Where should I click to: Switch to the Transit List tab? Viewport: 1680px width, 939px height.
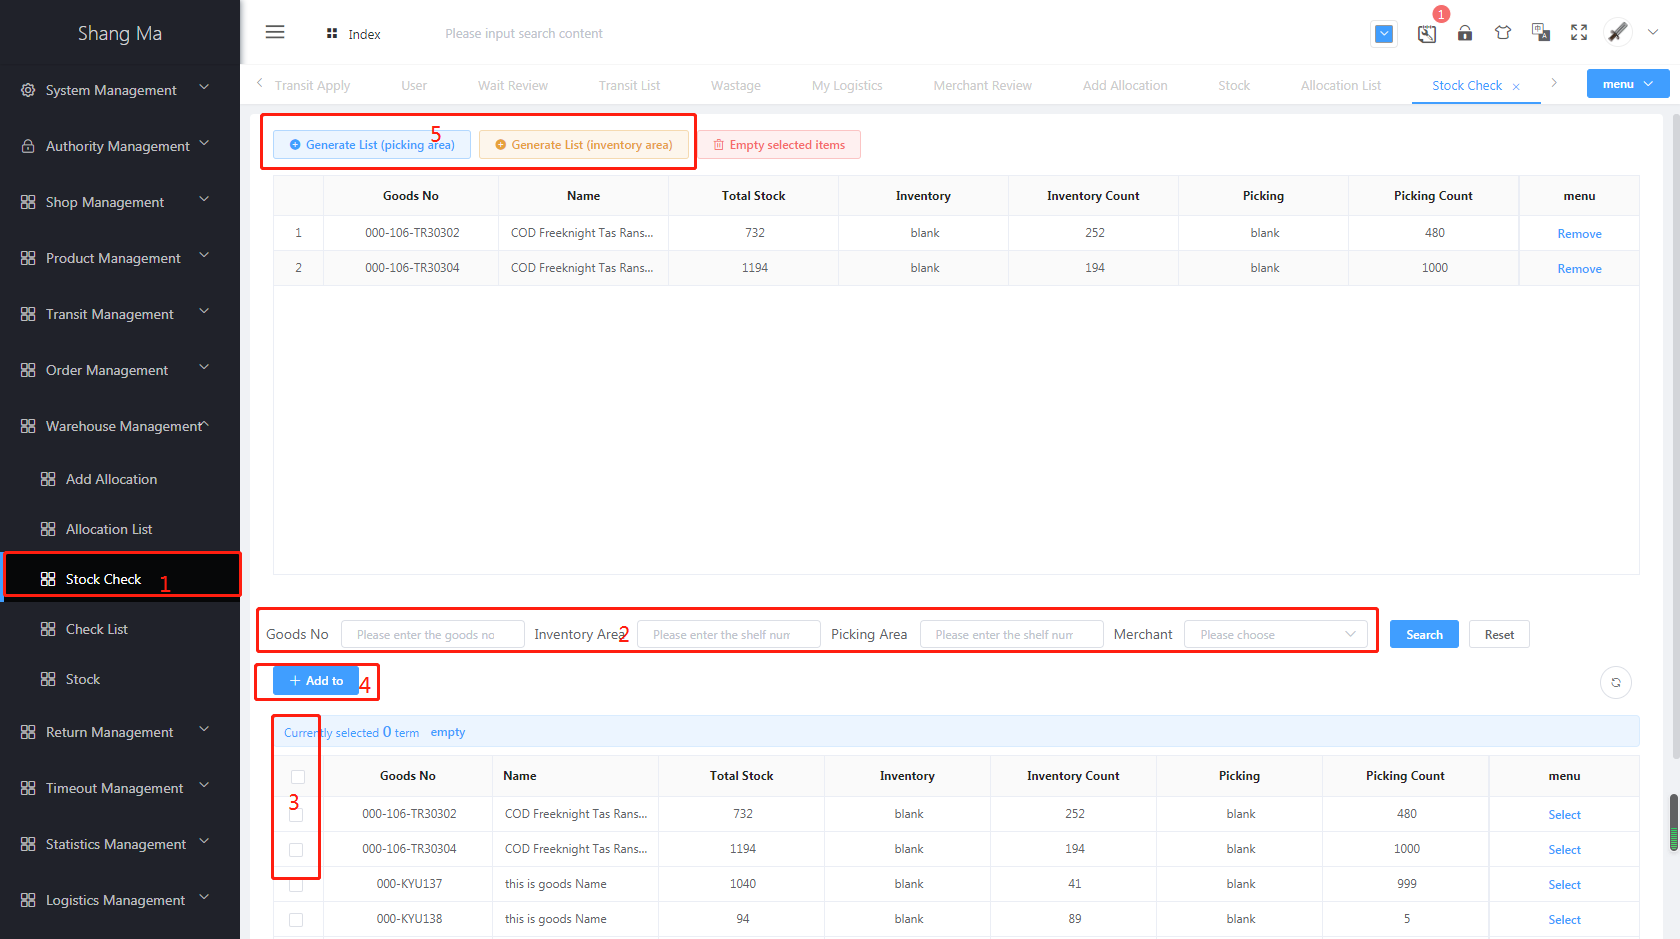[630, 86]
